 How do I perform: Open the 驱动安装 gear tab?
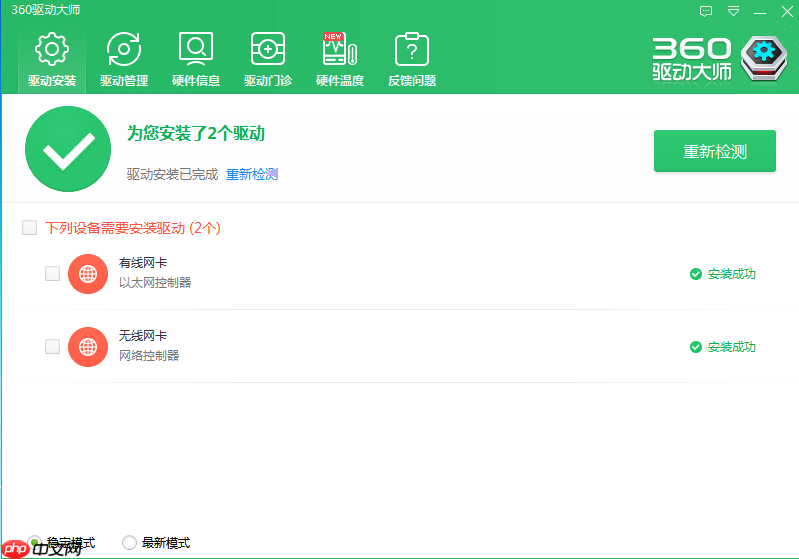[x=51, y=59]
